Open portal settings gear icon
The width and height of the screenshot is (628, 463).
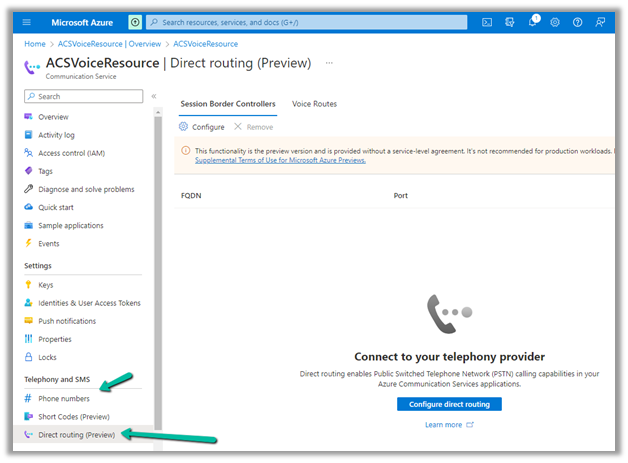(x=555, y=22)
